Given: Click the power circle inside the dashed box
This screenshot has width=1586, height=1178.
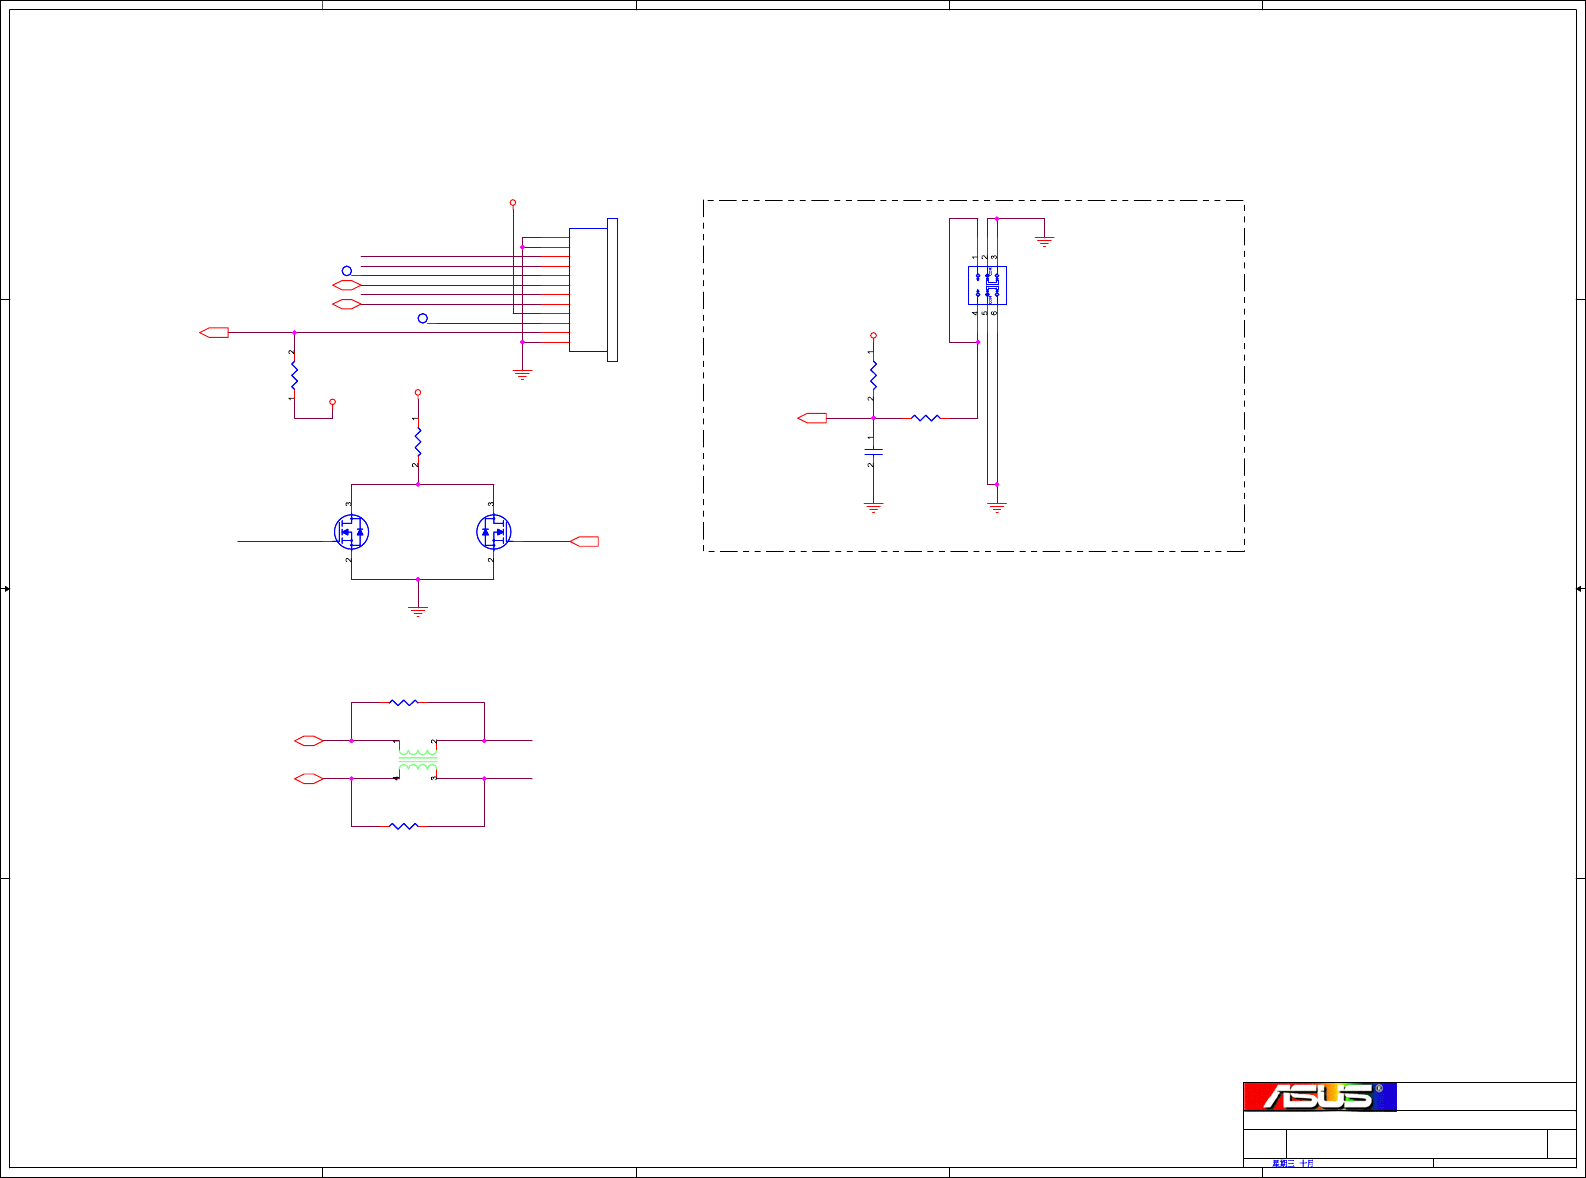Looking at the screenshot, I should 873,336.
